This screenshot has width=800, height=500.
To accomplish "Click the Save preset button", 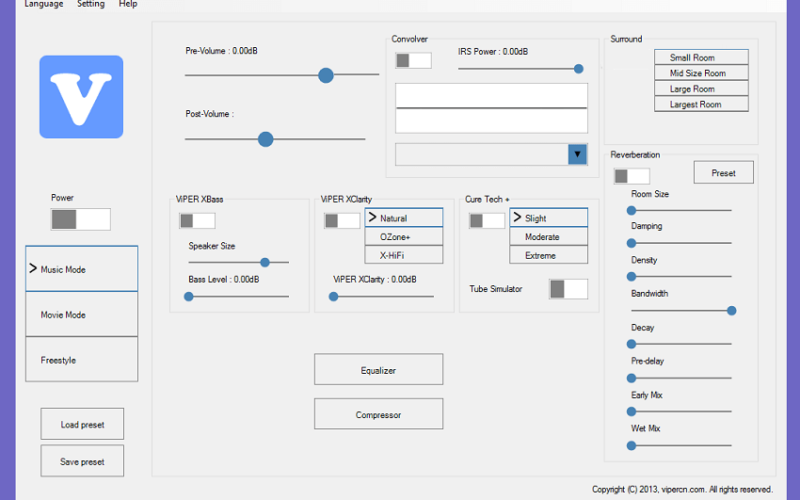I will click(82, 461).
